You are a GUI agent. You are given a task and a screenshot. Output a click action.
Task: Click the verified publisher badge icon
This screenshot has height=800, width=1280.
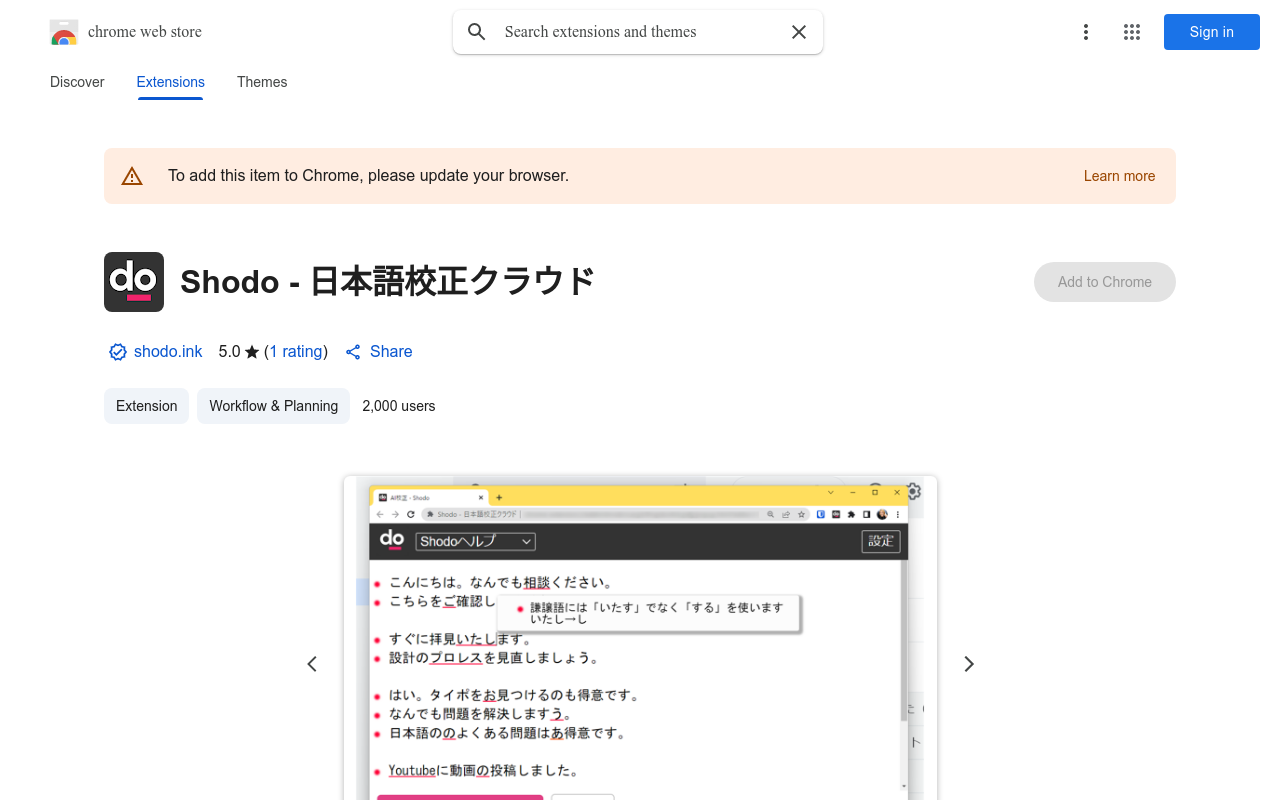pyautogui.click(x=117, y=351)
